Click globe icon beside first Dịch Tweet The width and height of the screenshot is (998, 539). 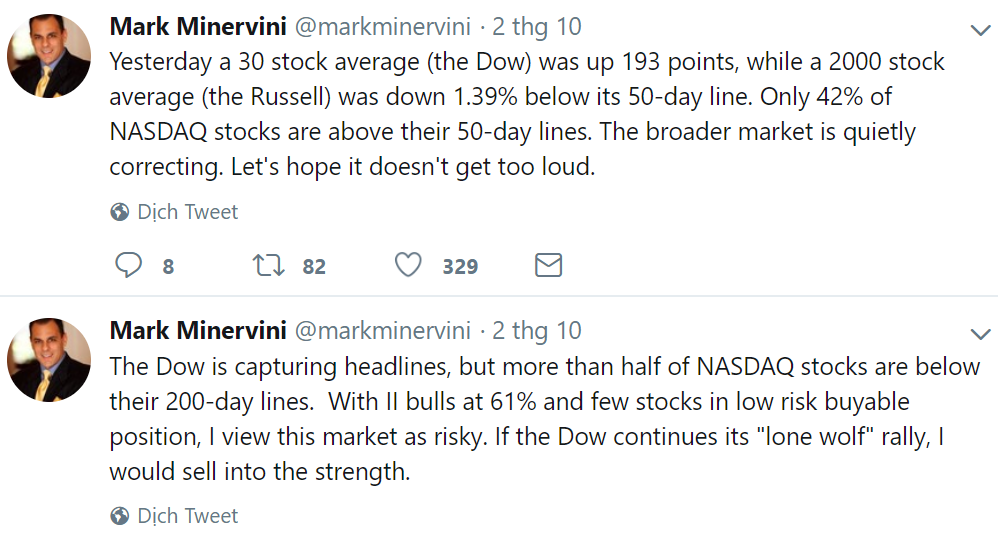point(120,212)
